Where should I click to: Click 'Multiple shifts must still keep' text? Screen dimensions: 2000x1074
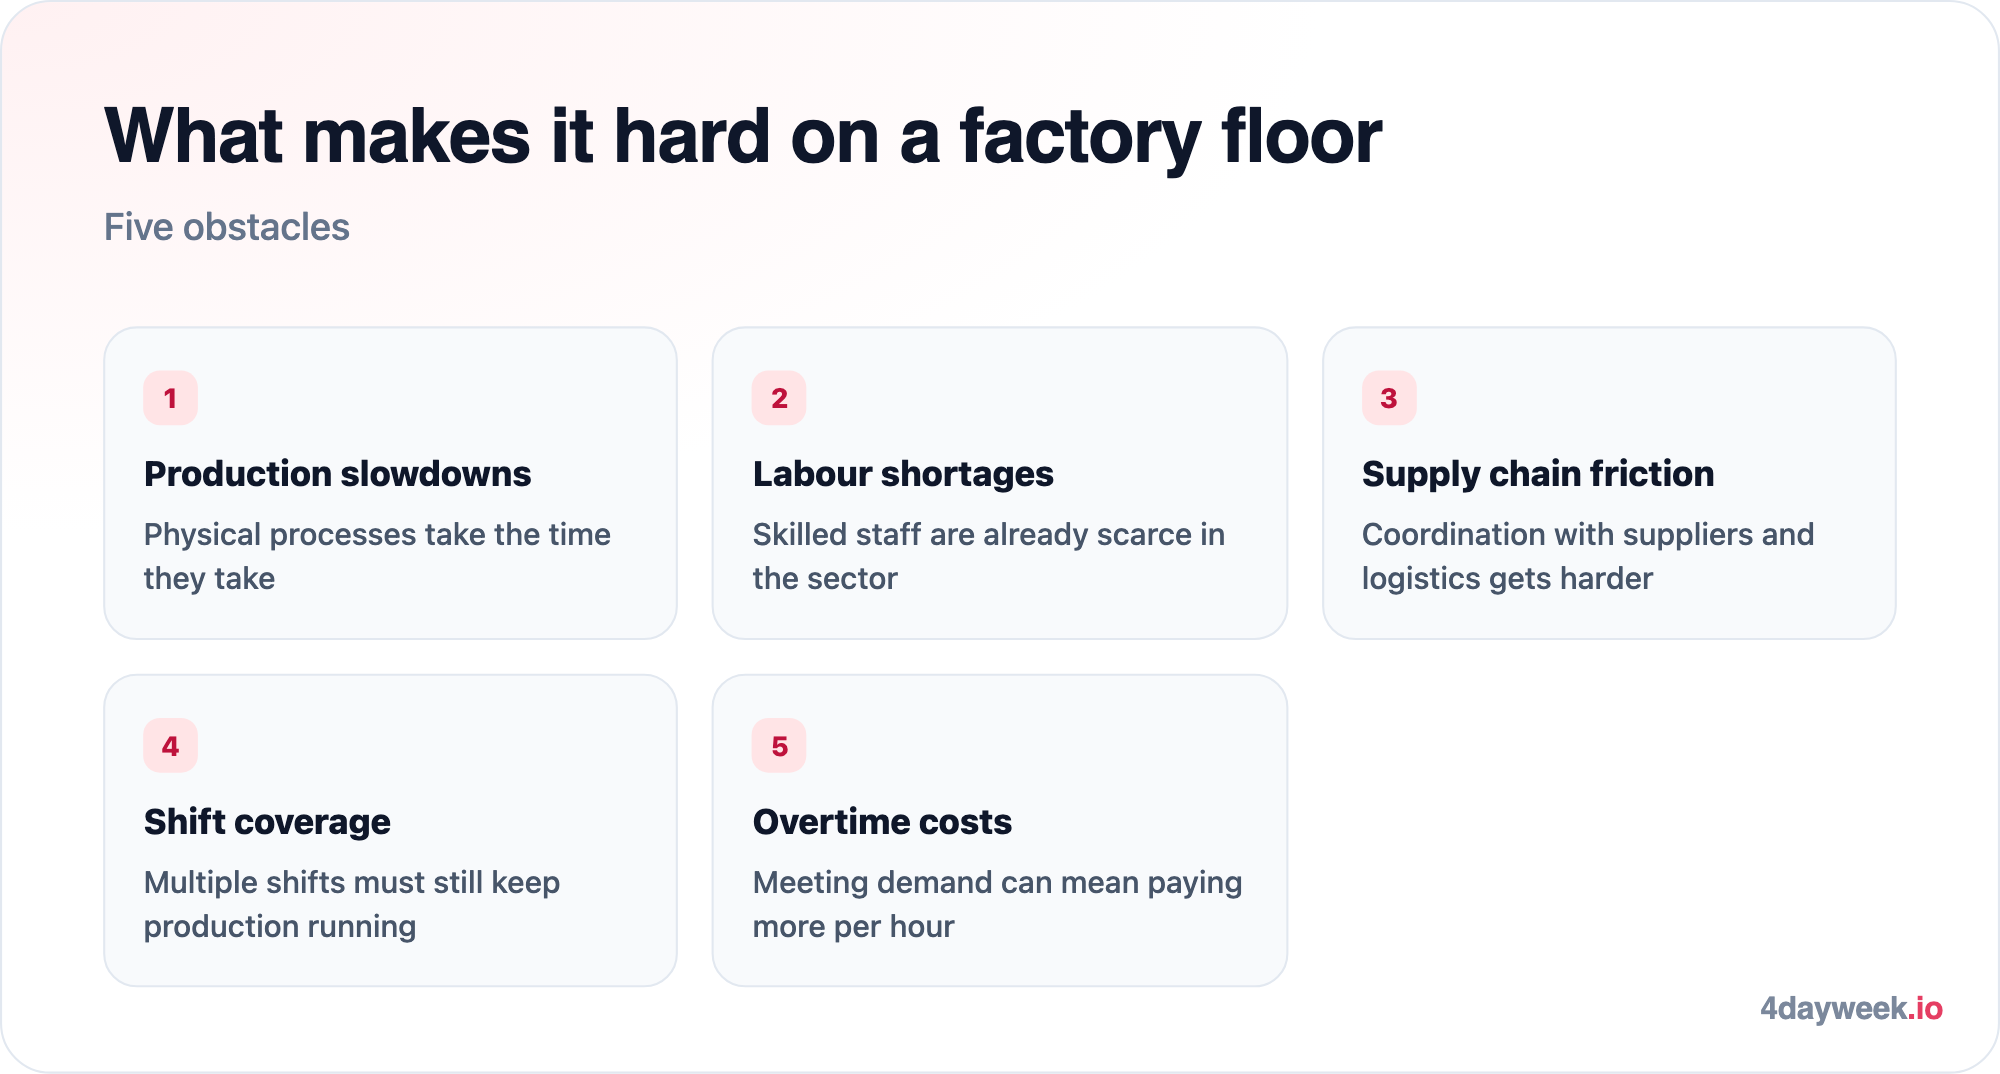tap(352, 883)
